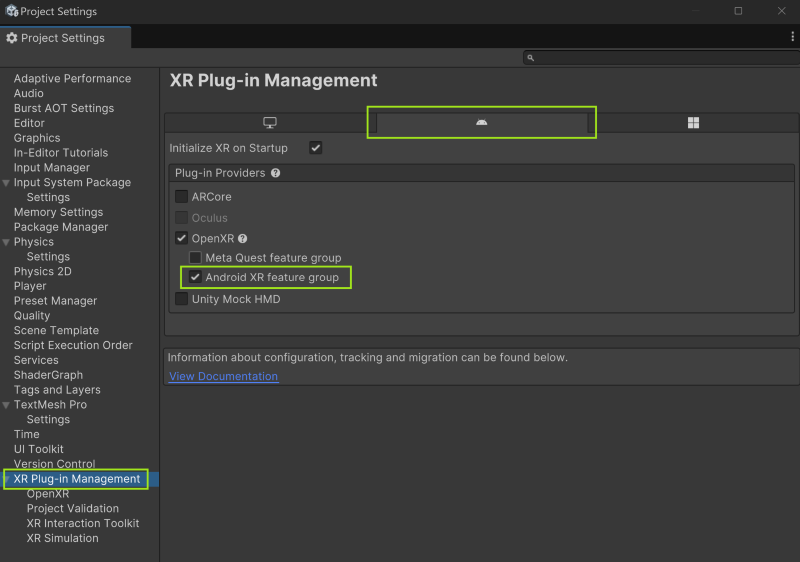Open the View Documentation link

click(223, 376)
